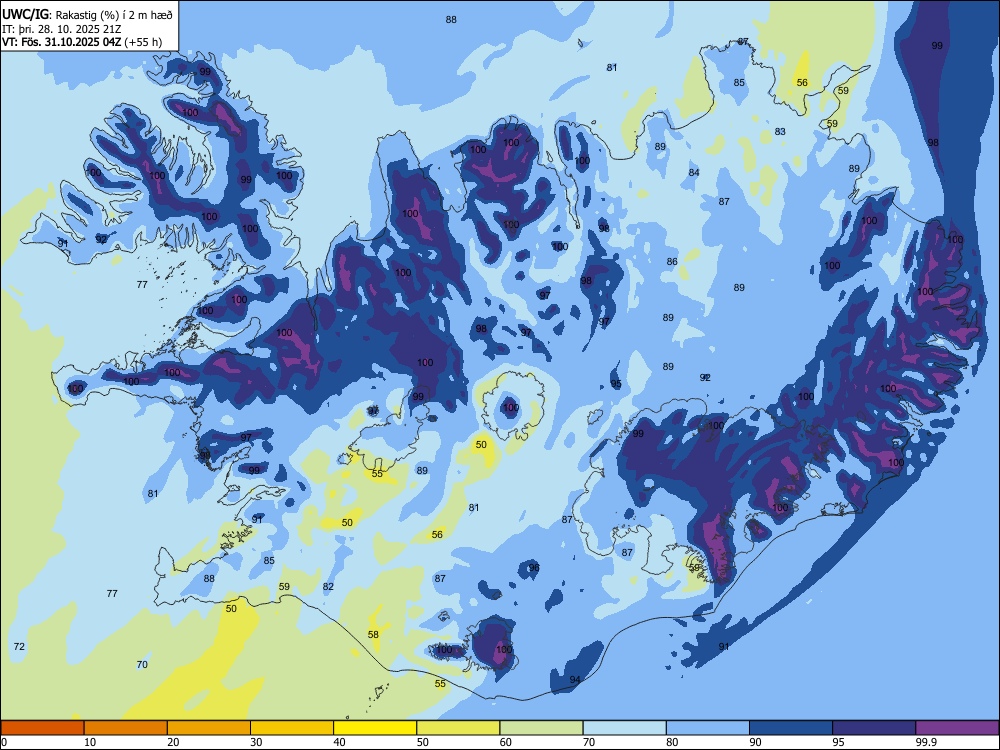Click the orange 10–20 legend color block

[126, 728]
